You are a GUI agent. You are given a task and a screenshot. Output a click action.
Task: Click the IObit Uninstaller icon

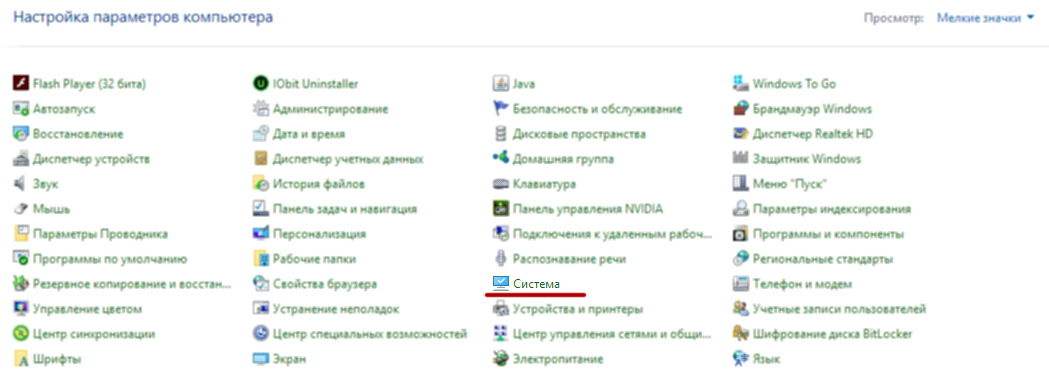point(260,84)
